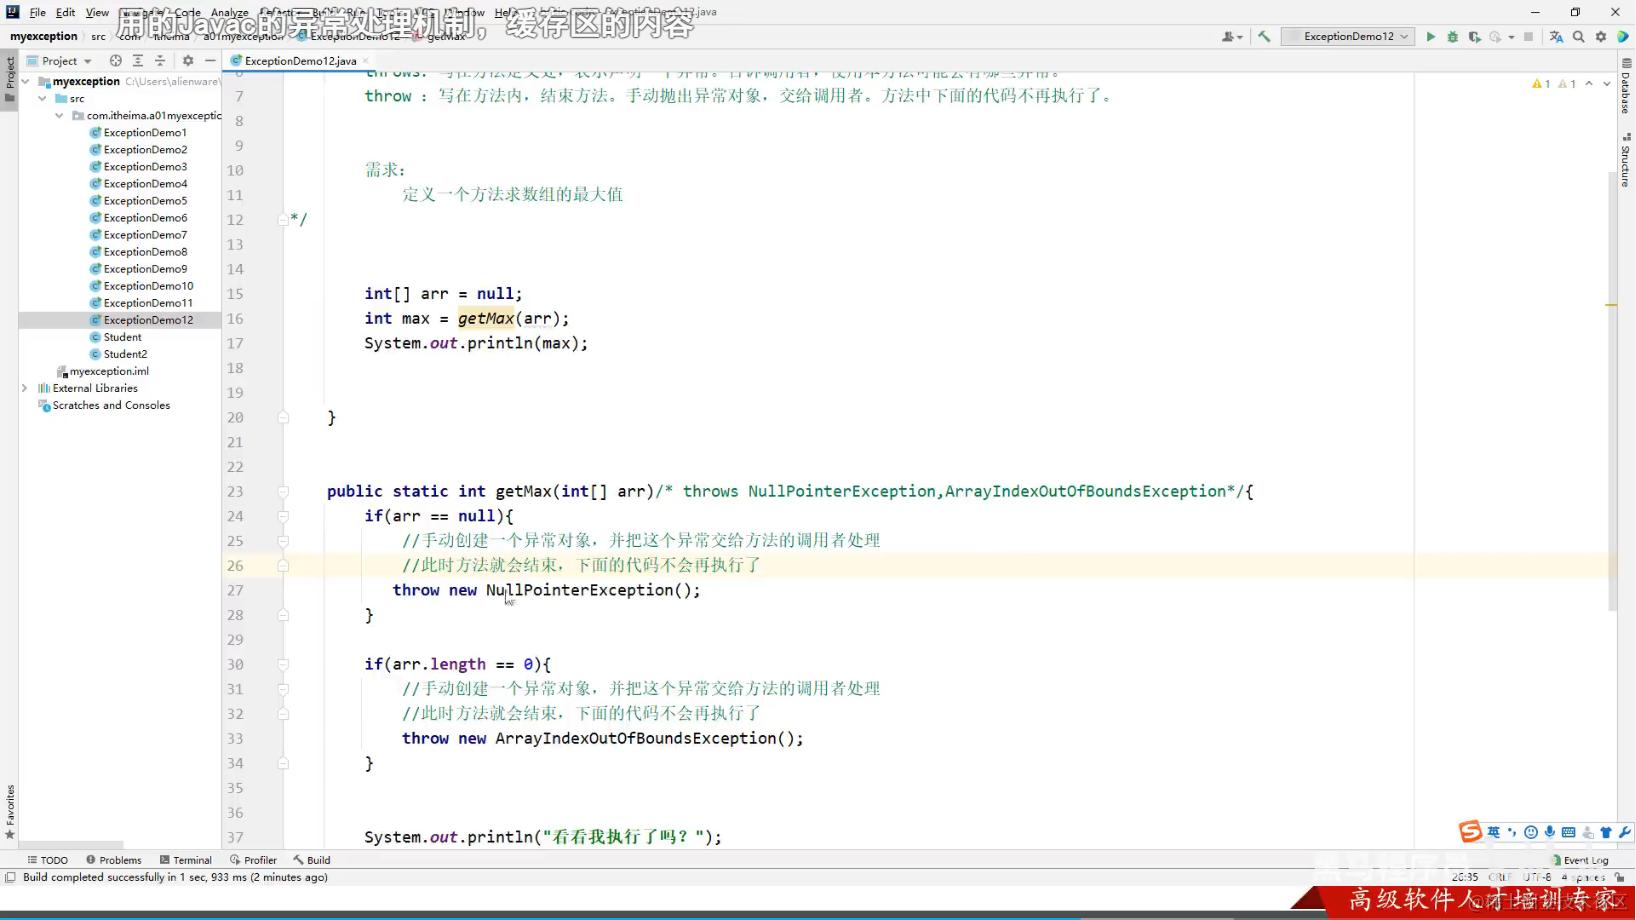Click the read-only lock icon in status bar
This screenshot has height=920, width=1636.
pyautogui.click(x=1619, y=877)
